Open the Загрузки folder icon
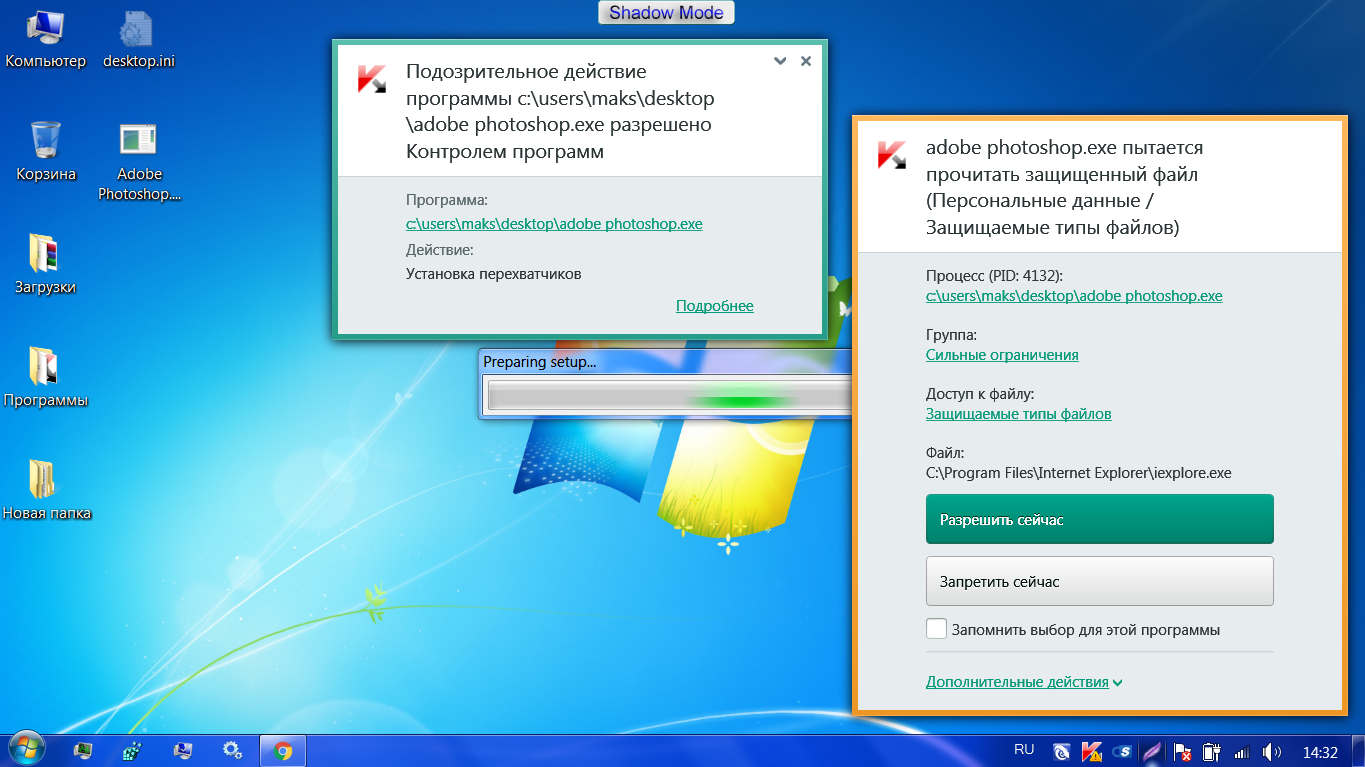This screenshot has height=767, width=1365. tap(46, 265)
